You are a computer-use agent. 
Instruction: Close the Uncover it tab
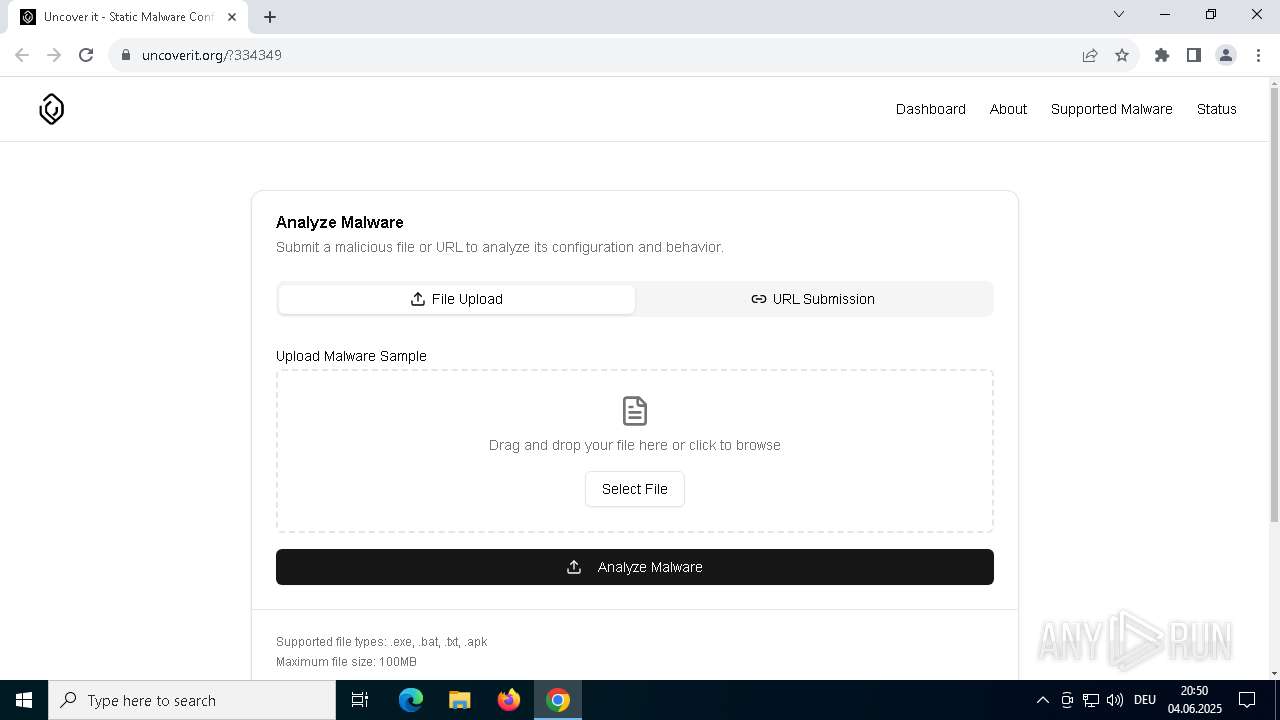click(232, 17)
